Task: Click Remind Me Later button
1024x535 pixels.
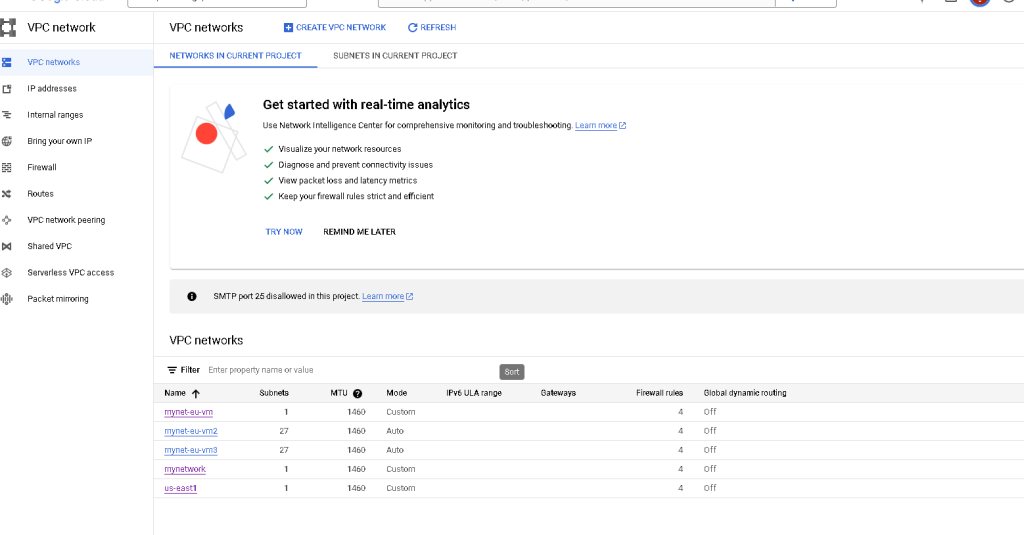Action: (x=359, y=232)
